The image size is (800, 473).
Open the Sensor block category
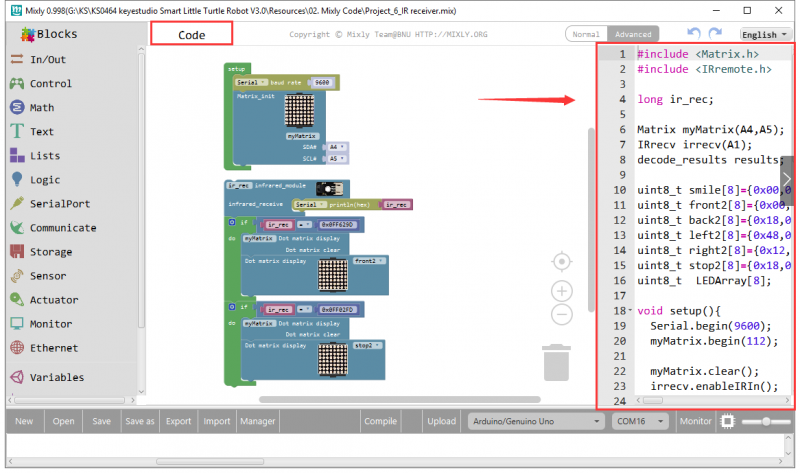point(38,275)
